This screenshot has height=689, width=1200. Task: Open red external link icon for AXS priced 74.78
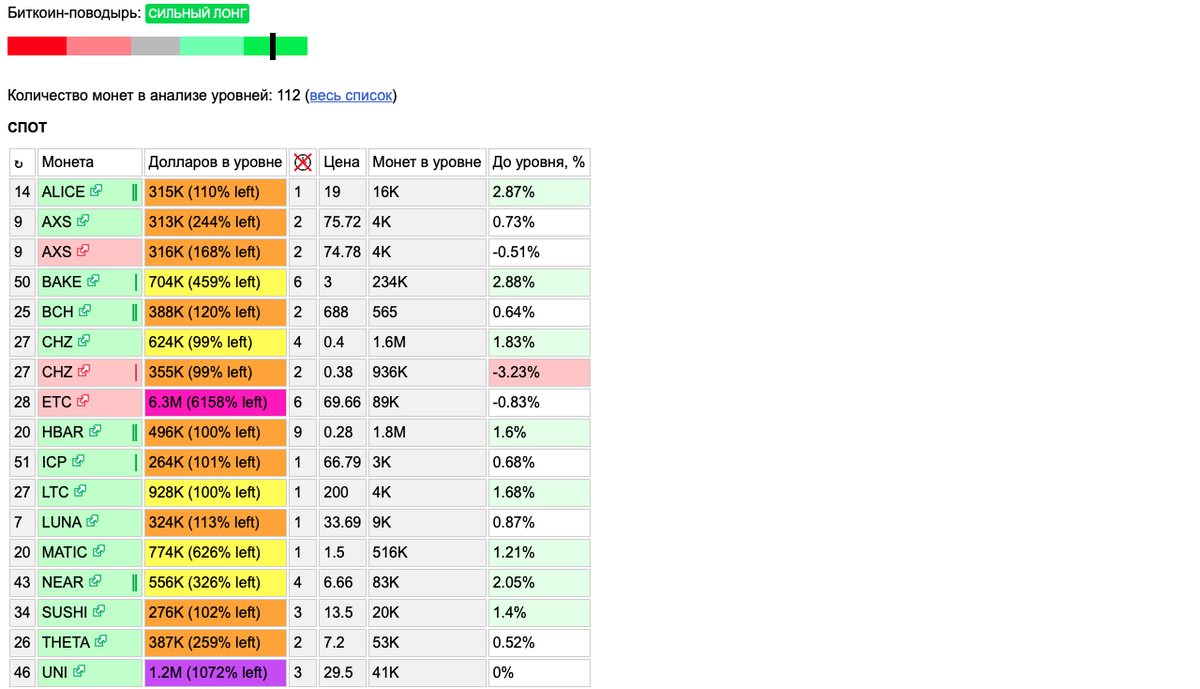pos(83,251)
